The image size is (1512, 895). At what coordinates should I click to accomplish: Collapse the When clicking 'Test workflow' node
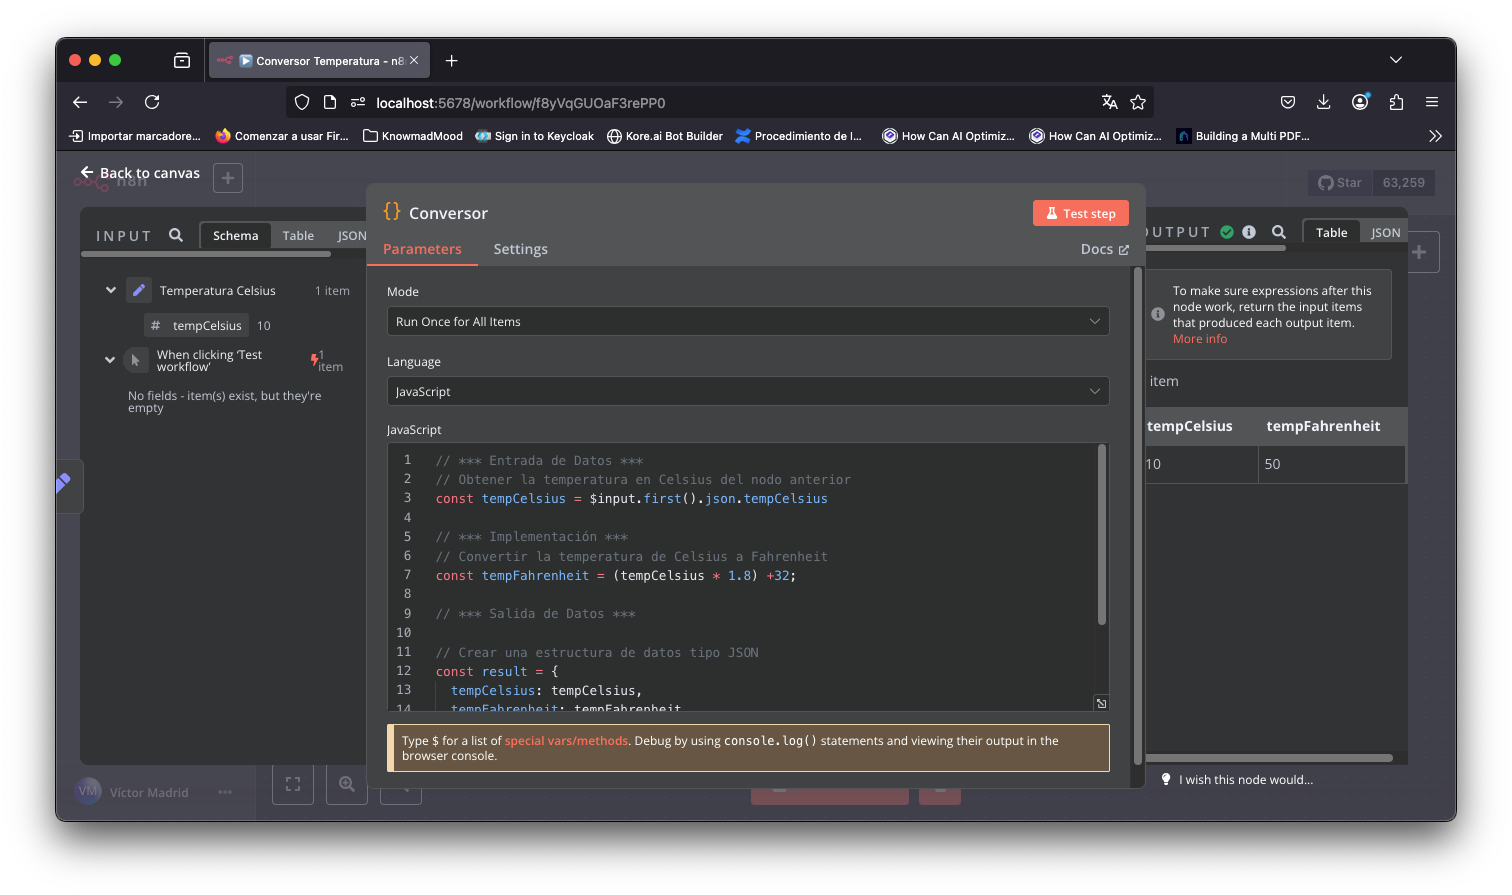(110, 360)
